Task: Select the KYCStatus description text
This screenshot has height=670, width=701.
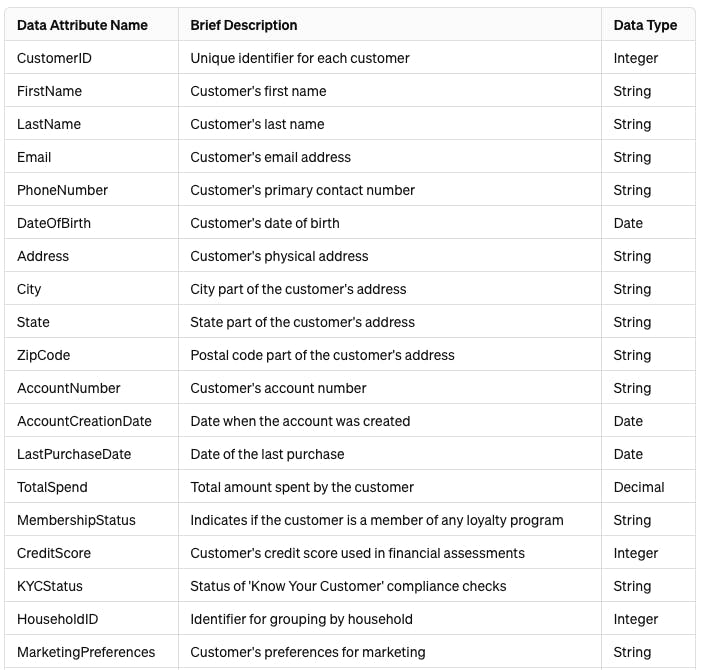Action: (x=348, y=586)
